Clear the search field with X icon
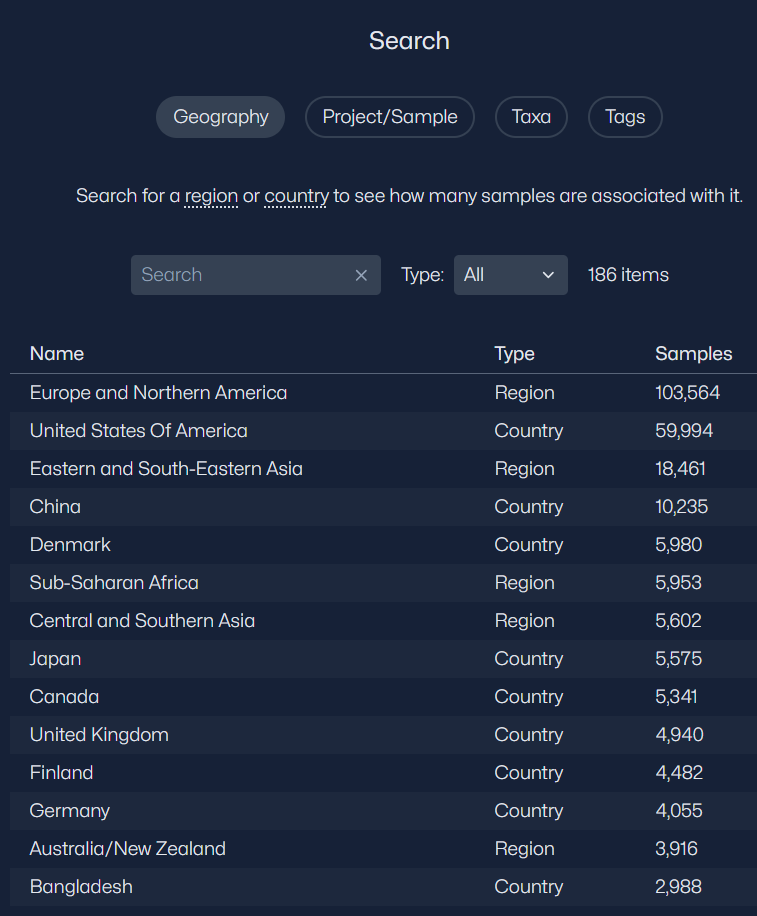Screen dimensions: 757x916 pyautogui.click(x=361, y=275)
